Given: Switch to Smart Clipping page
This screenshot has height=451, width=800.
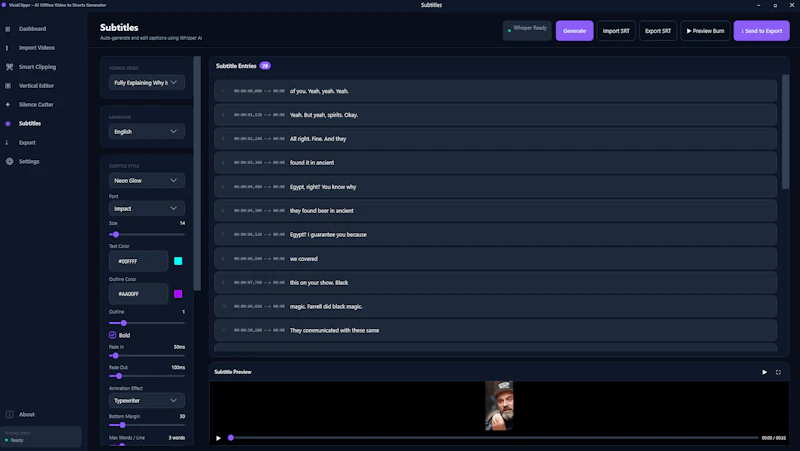Looking at the screenshot, I should (37, 67).
